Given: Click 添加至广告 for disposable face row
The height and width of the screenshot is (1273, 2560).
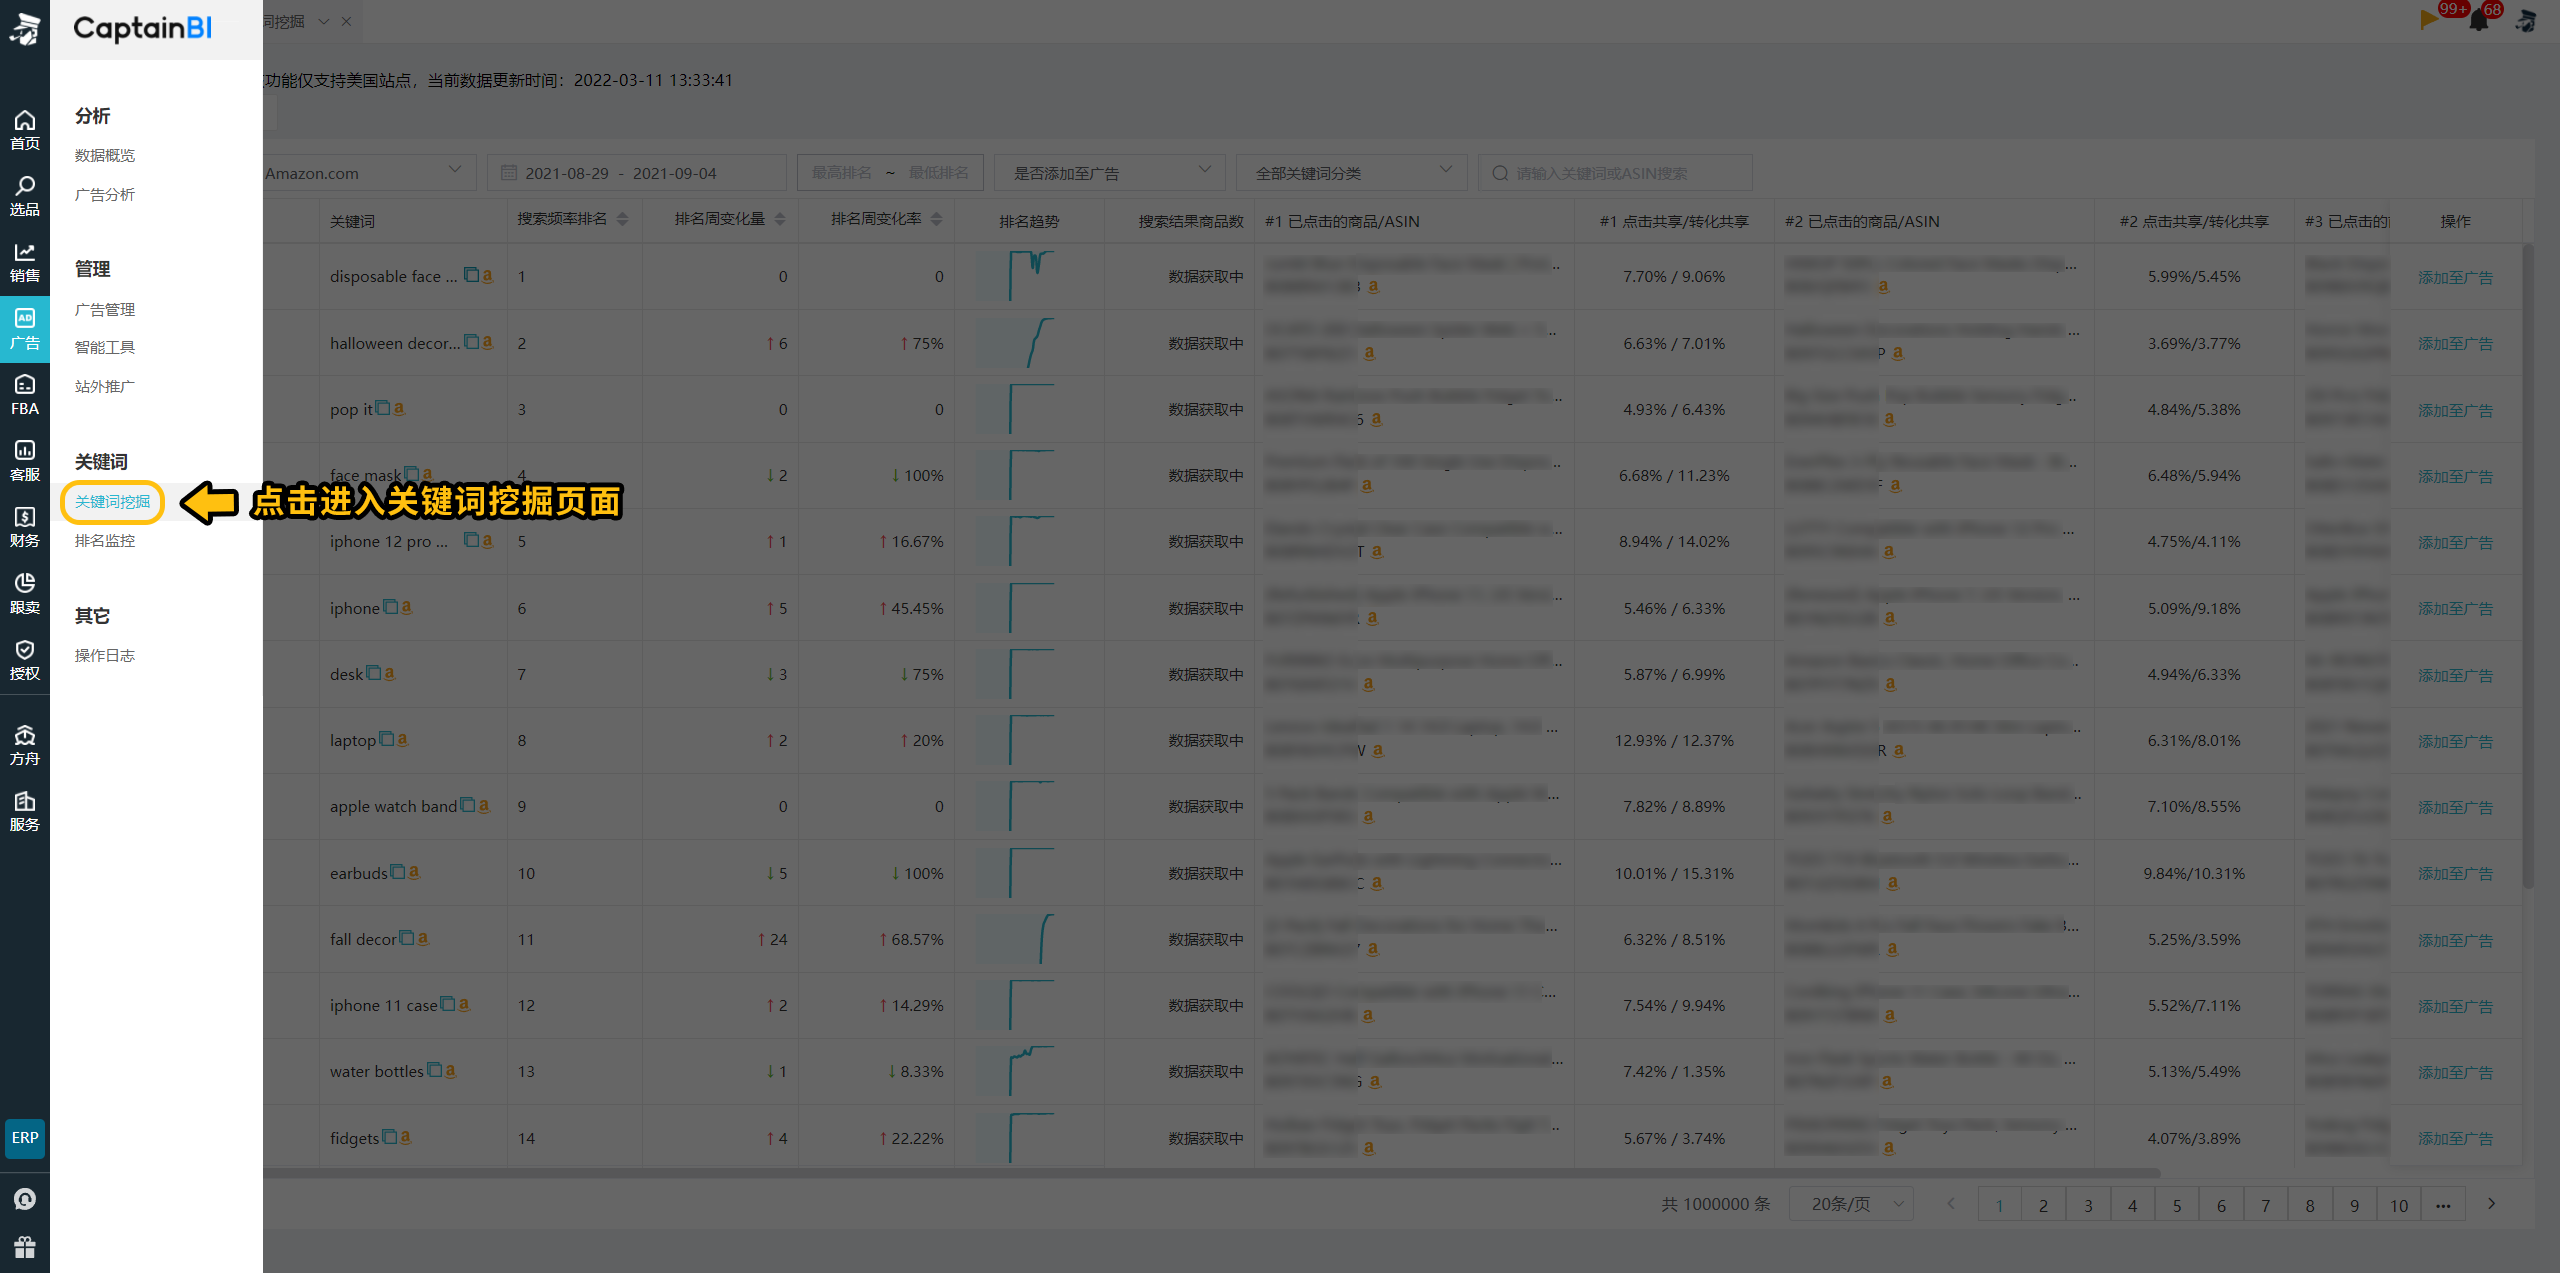Looking at the screenshot, I should pos(2455,277).
